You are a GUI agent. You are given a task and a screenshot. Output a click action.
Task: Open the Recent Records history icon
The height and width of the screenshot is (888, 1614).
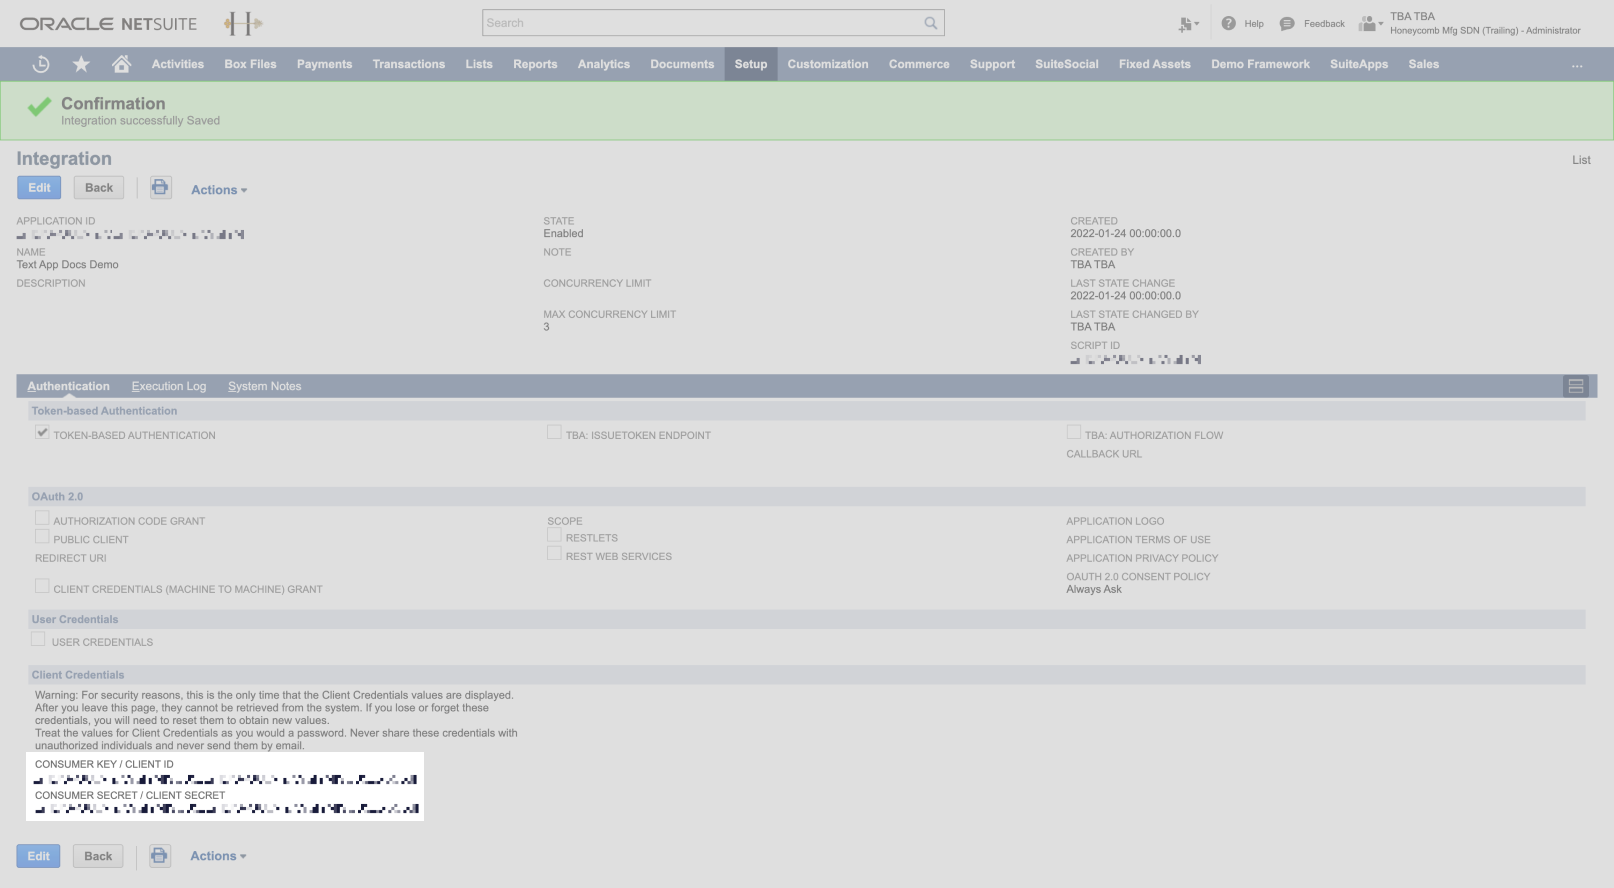pos(41,64)
